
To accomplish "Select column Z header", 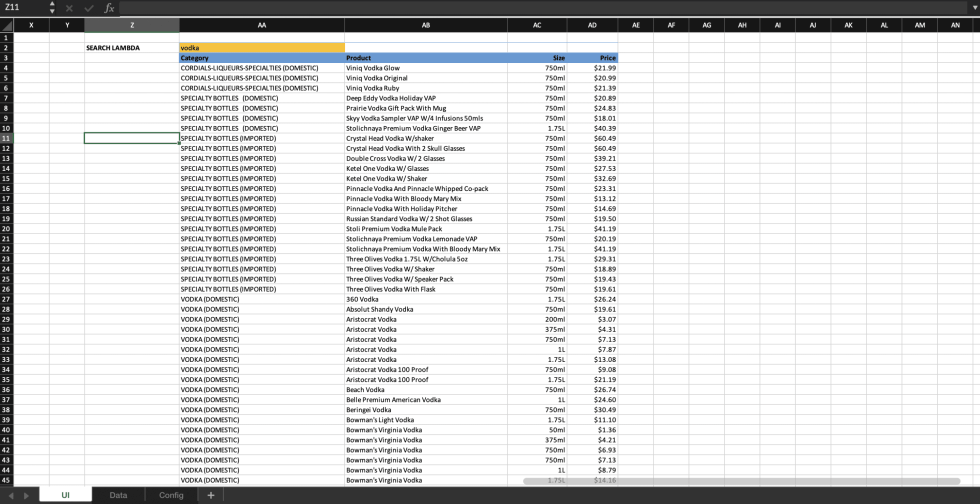I will click(132, 25).
